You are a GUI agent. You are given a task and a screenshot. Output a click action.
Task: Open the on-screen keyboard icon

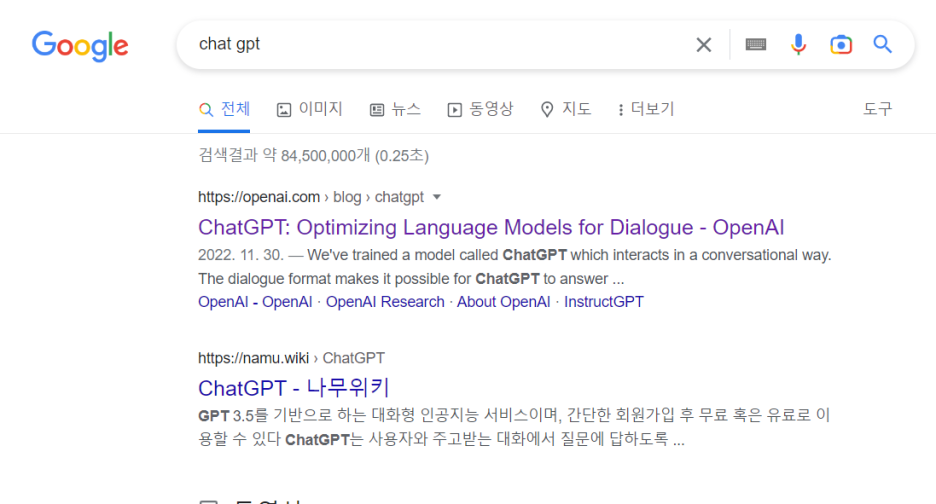click(756, 44)
